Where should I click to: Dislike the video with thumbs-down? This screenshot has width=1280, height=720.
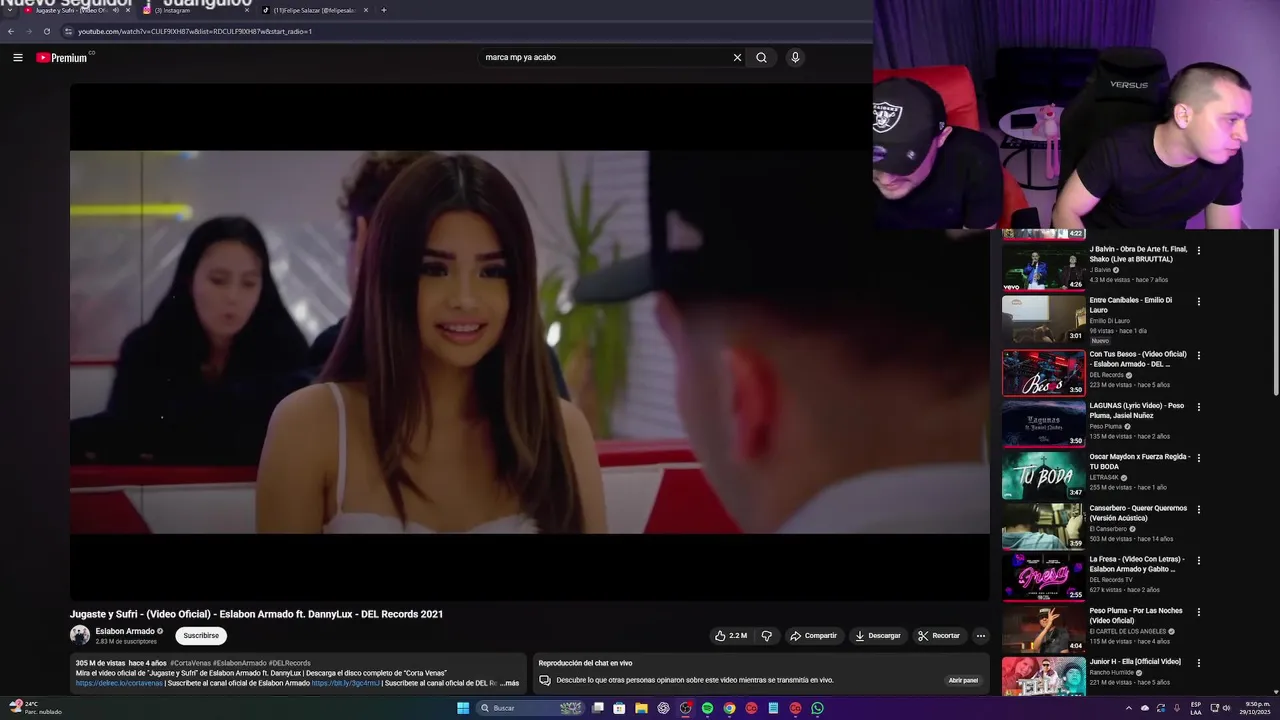pyautogui.click(x=766, y=636)
